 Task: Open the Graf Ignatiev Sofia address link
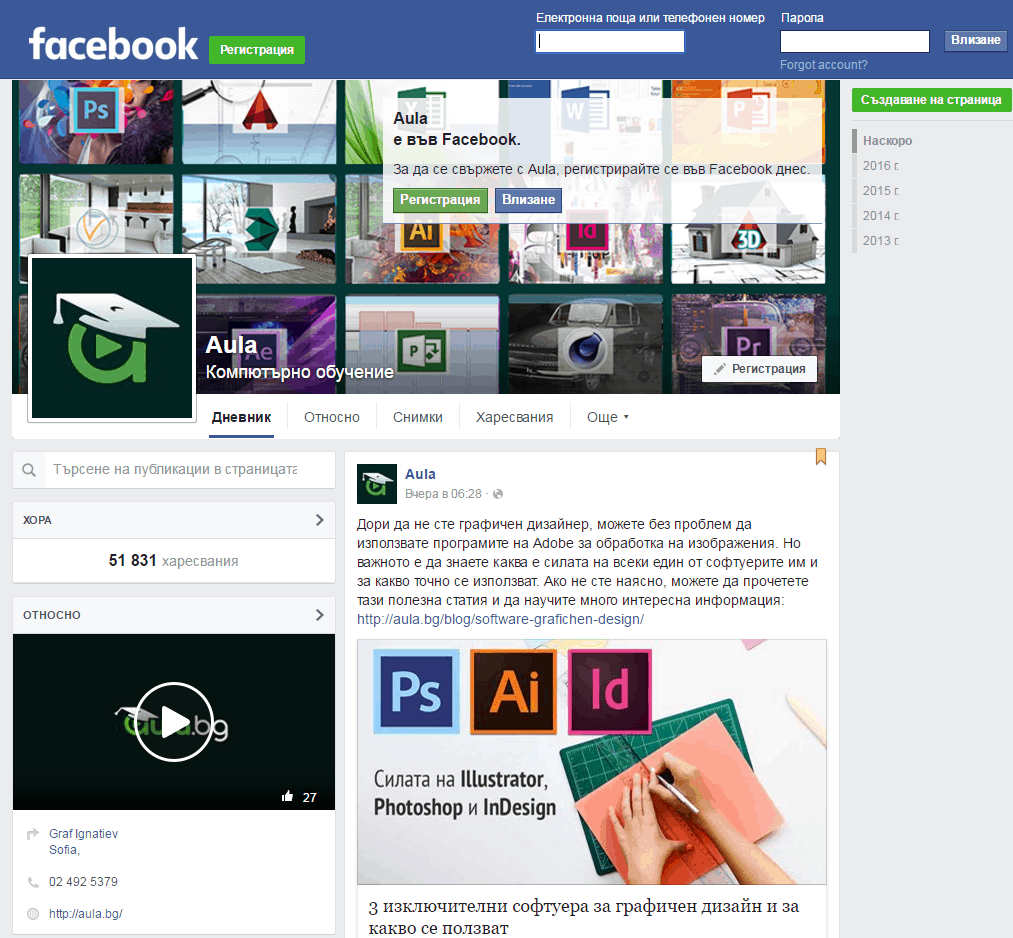(x=83, y=842)
